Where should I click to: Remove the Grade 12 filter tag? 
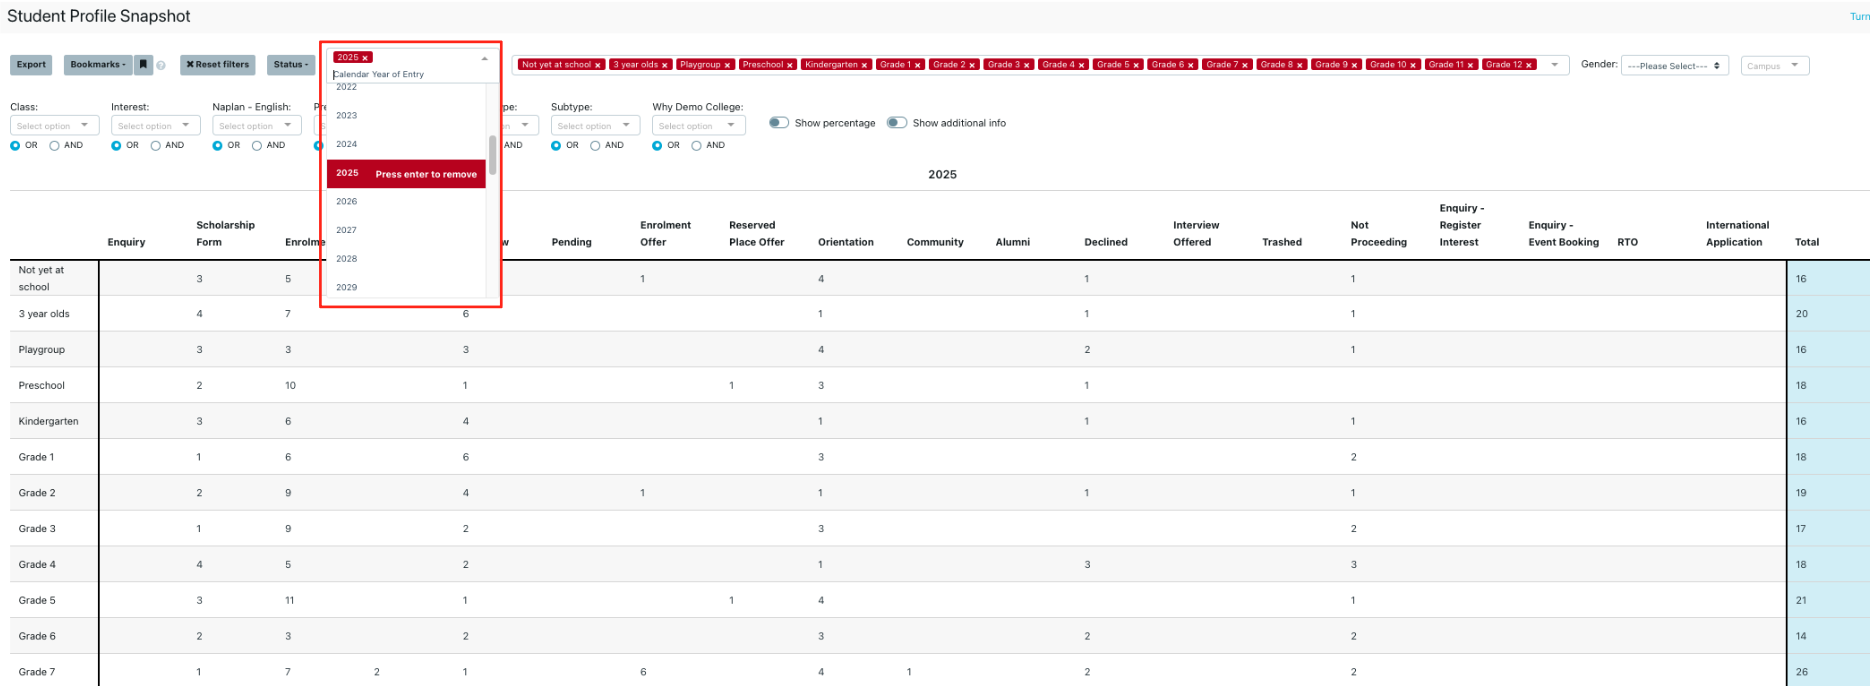coord(1529,65)
